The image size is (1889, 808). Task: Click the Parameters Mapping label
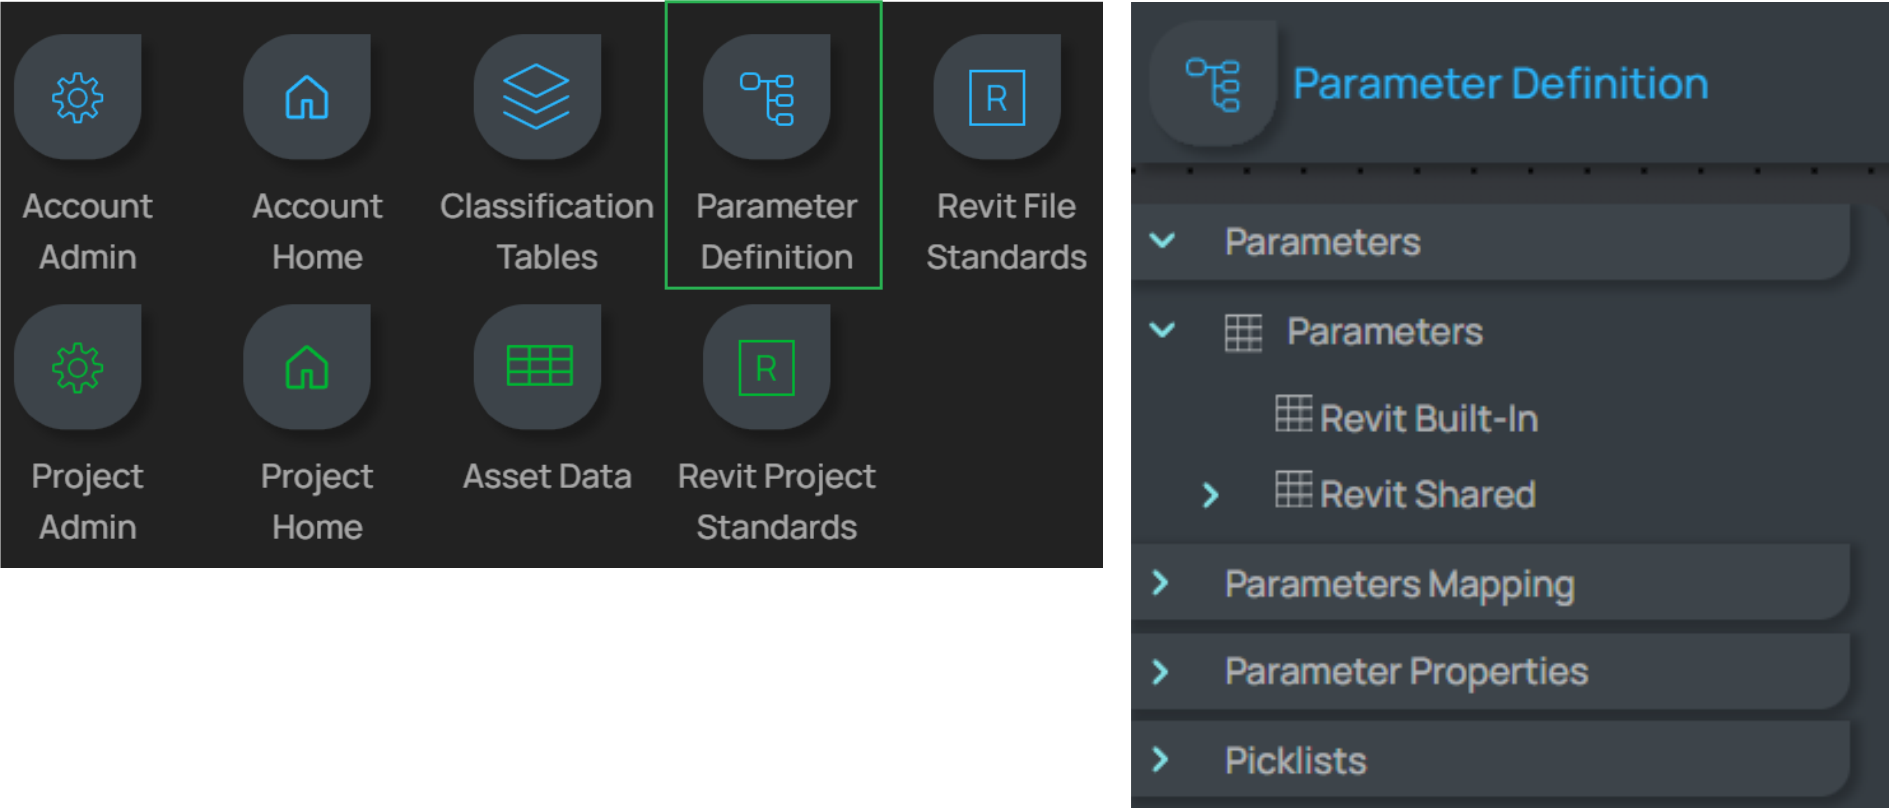[1399, 584]
